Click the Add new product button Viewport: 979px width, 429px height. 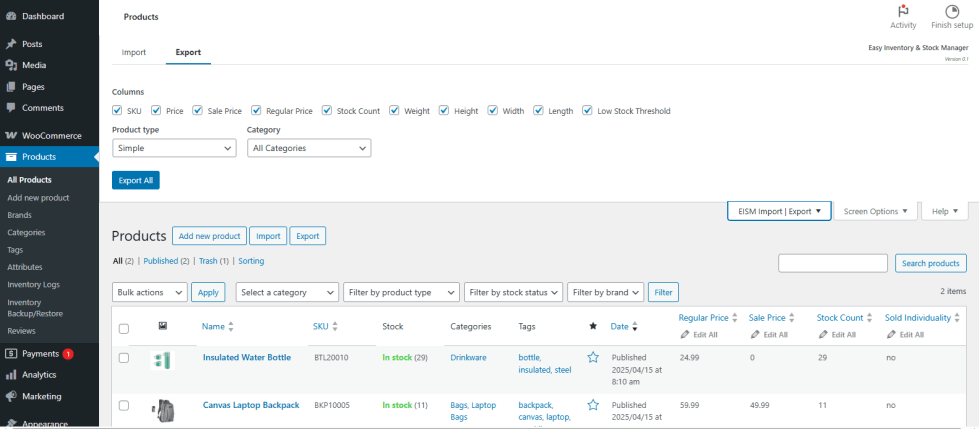point(208,236)
